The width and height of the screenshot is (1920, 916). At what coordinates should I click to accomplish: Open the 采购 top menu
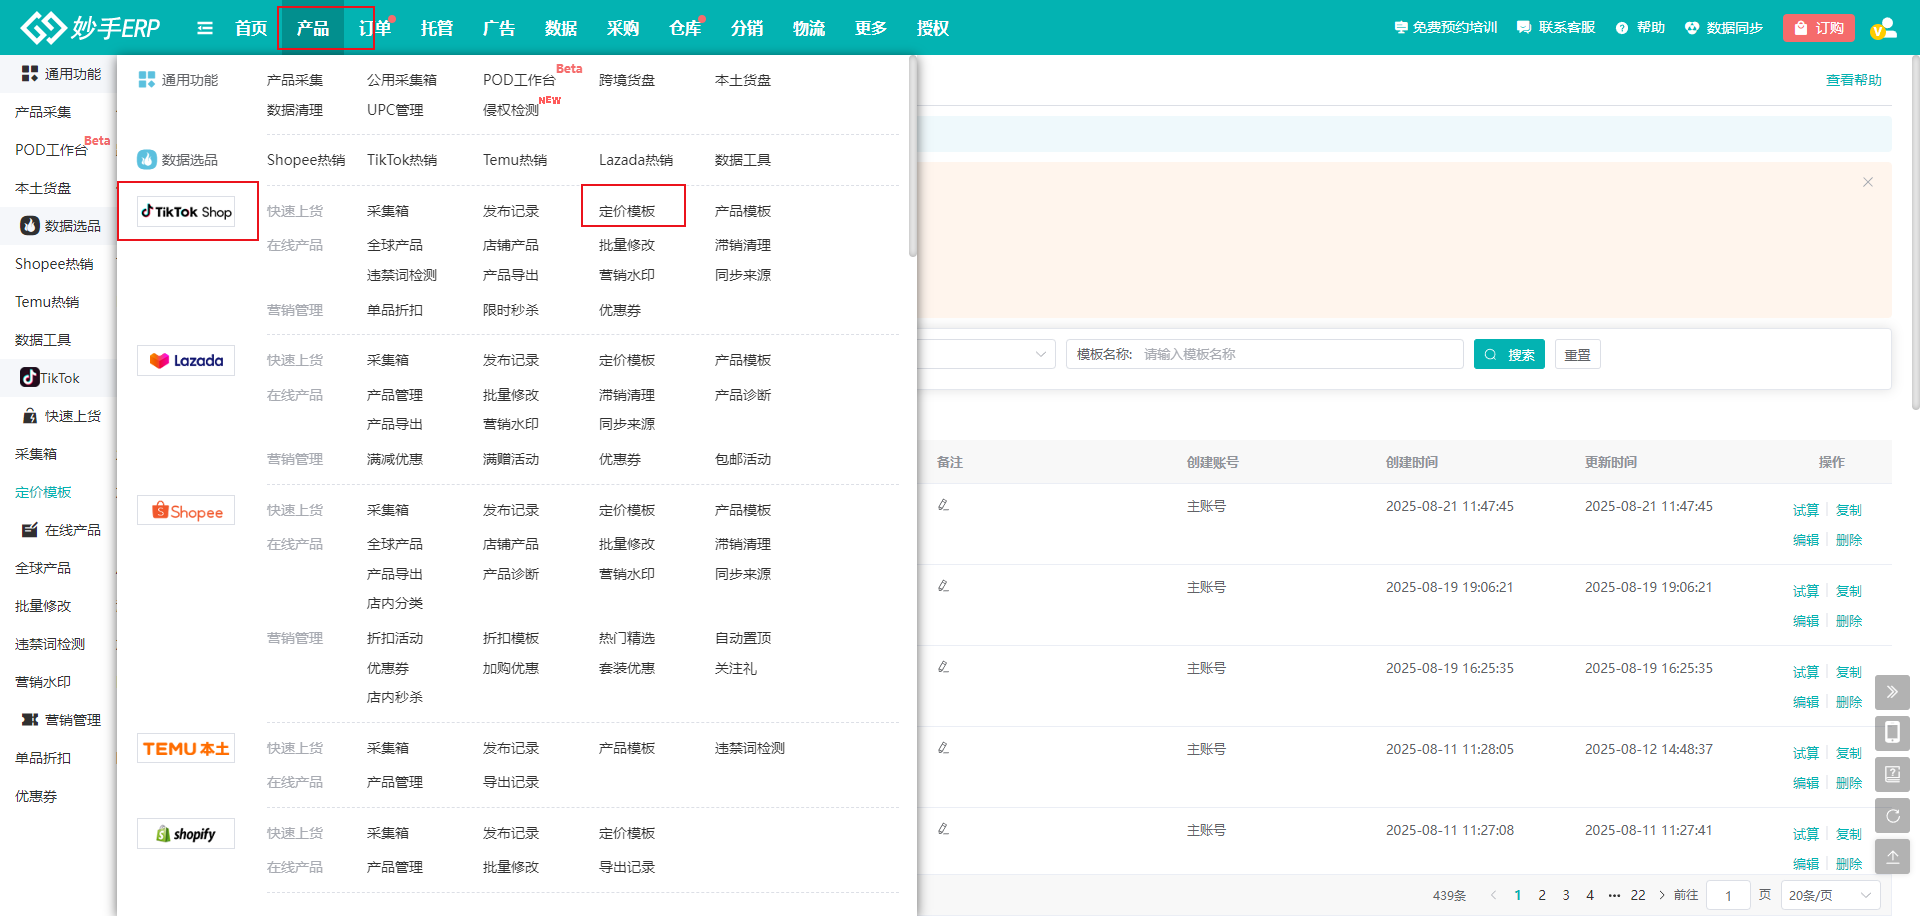[x=623, y=28]
